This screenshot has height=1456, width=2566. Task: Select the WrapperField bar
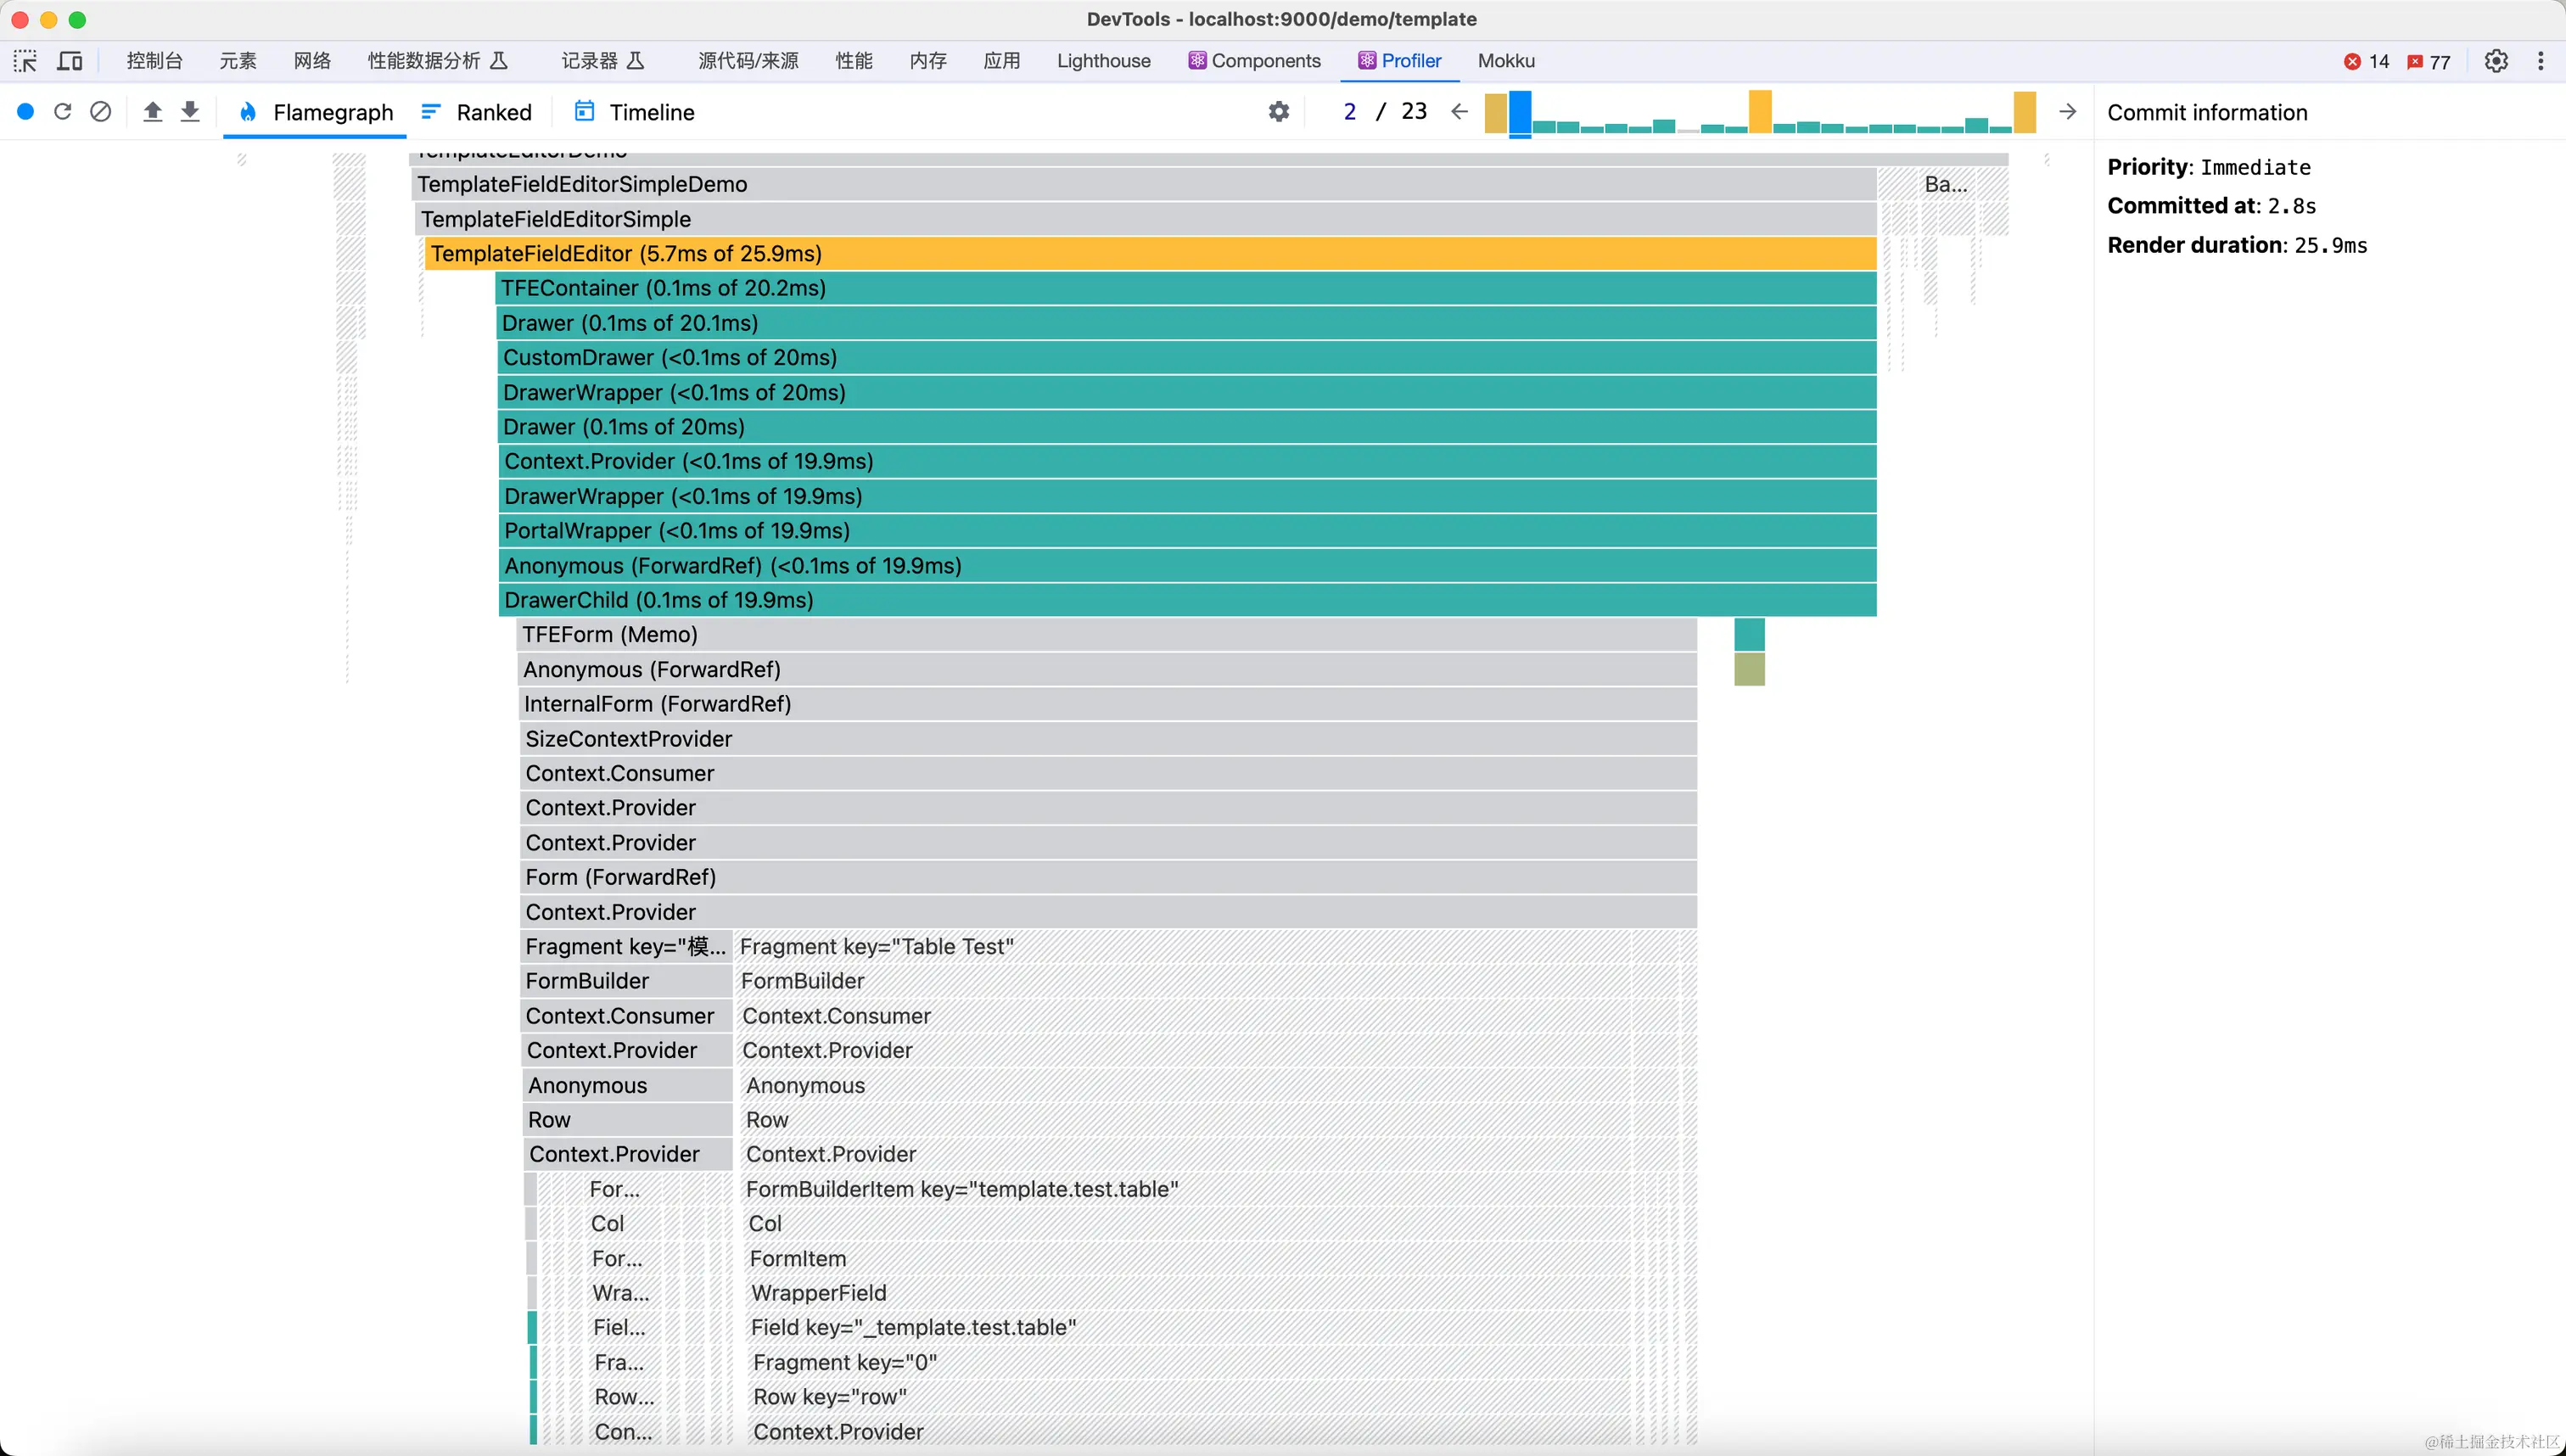coord(1187,1293)
